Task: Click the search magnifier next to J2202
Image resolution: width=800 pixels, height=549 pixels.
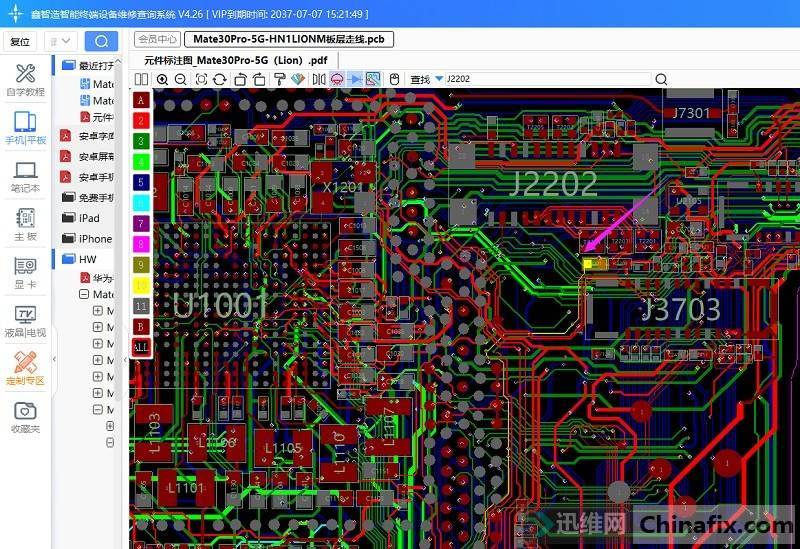Action: pos(661,79)
